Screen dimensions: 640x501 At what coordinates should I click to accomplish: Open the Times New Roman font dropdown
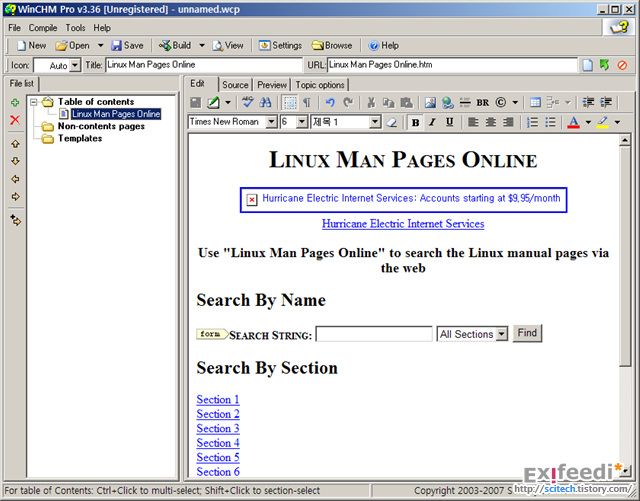click(271, 122)
